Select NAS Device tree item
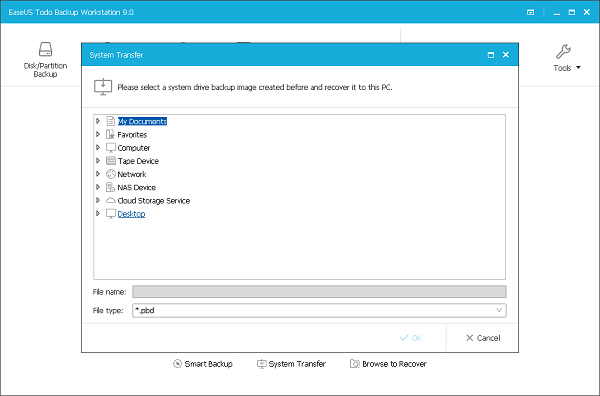The height and width of the screenshot is (396, 600). coord(136,187)
